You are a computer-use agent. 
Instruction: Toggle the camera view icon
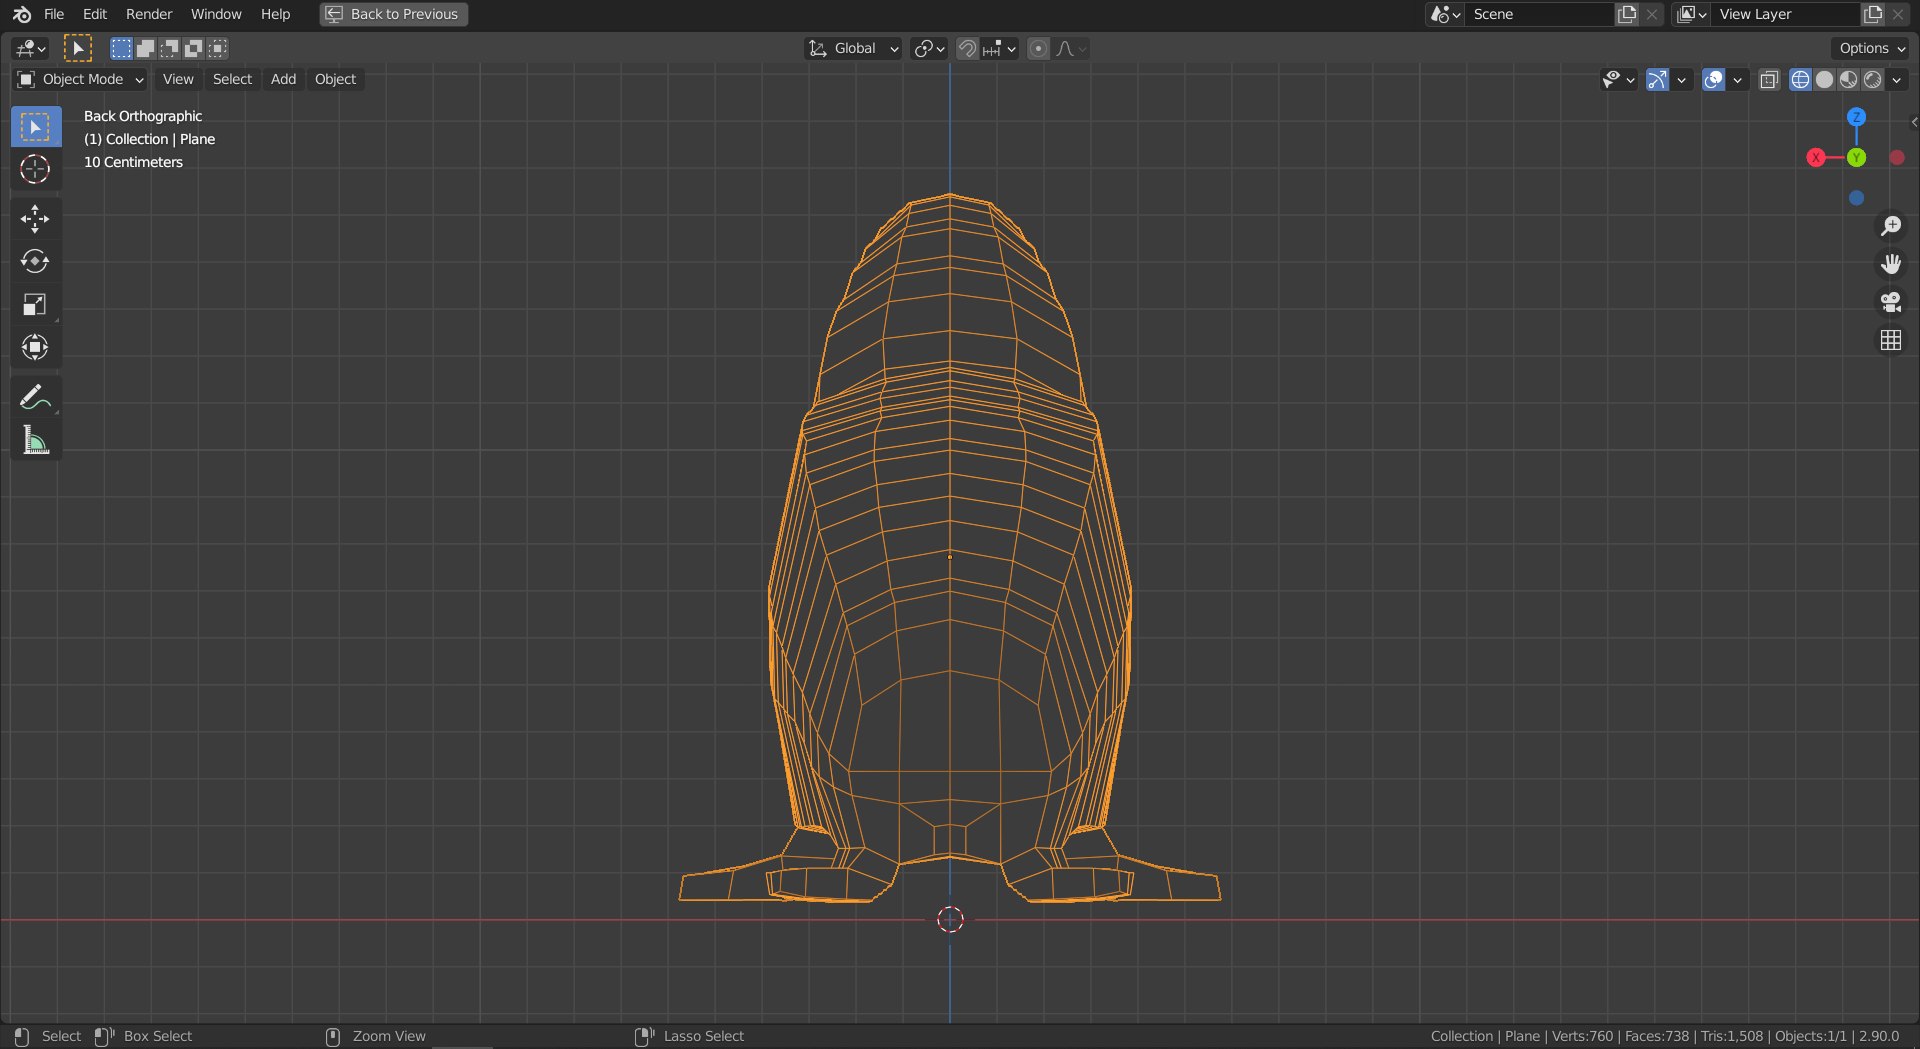point(1890,302)
